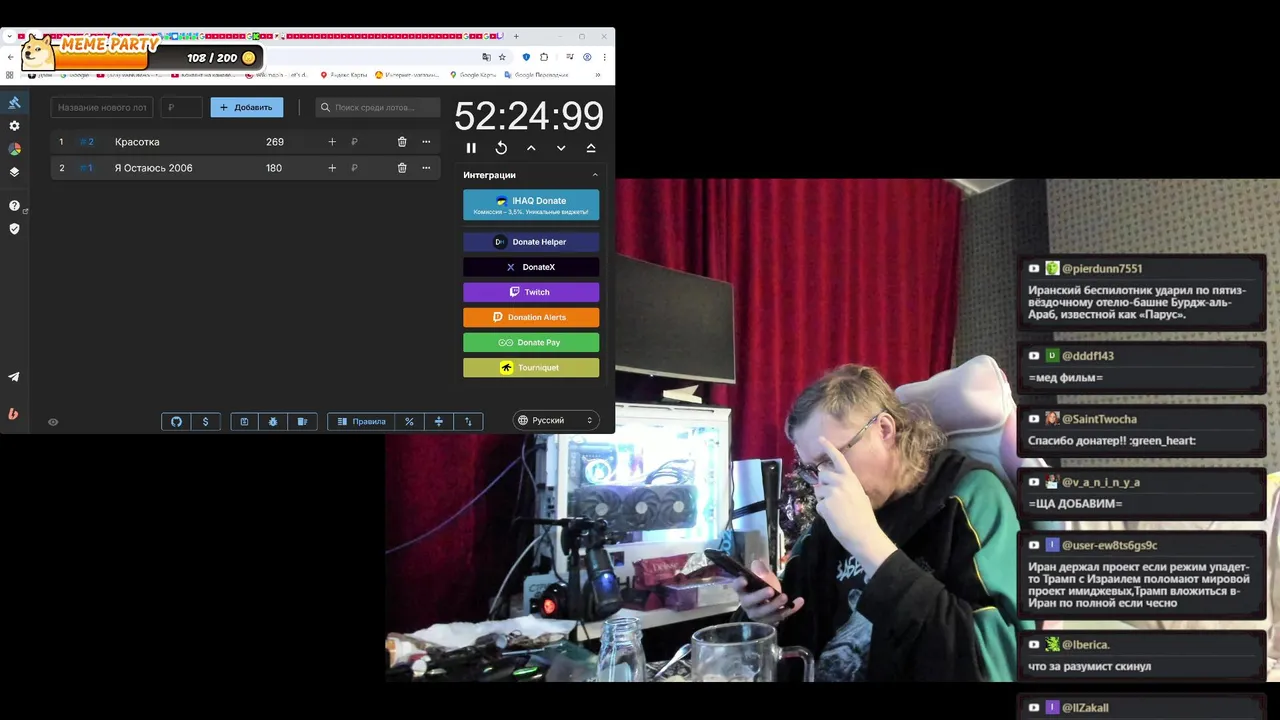The height and width of the screenshot is (720, 1280).
Task: Click the Donate Helper integration button
Action: (x=531, y=242)
